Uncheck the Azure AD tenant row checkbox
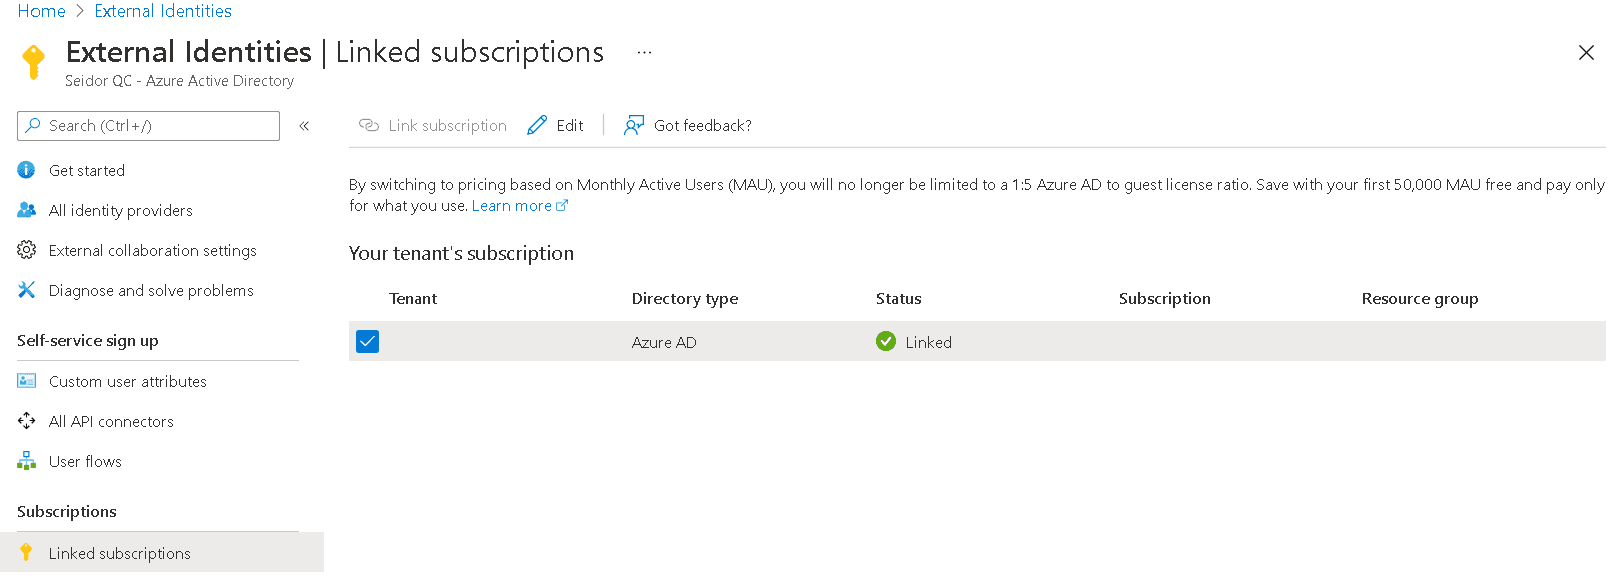The width and height of the screenshot is (1624, 588). point(367,342)
